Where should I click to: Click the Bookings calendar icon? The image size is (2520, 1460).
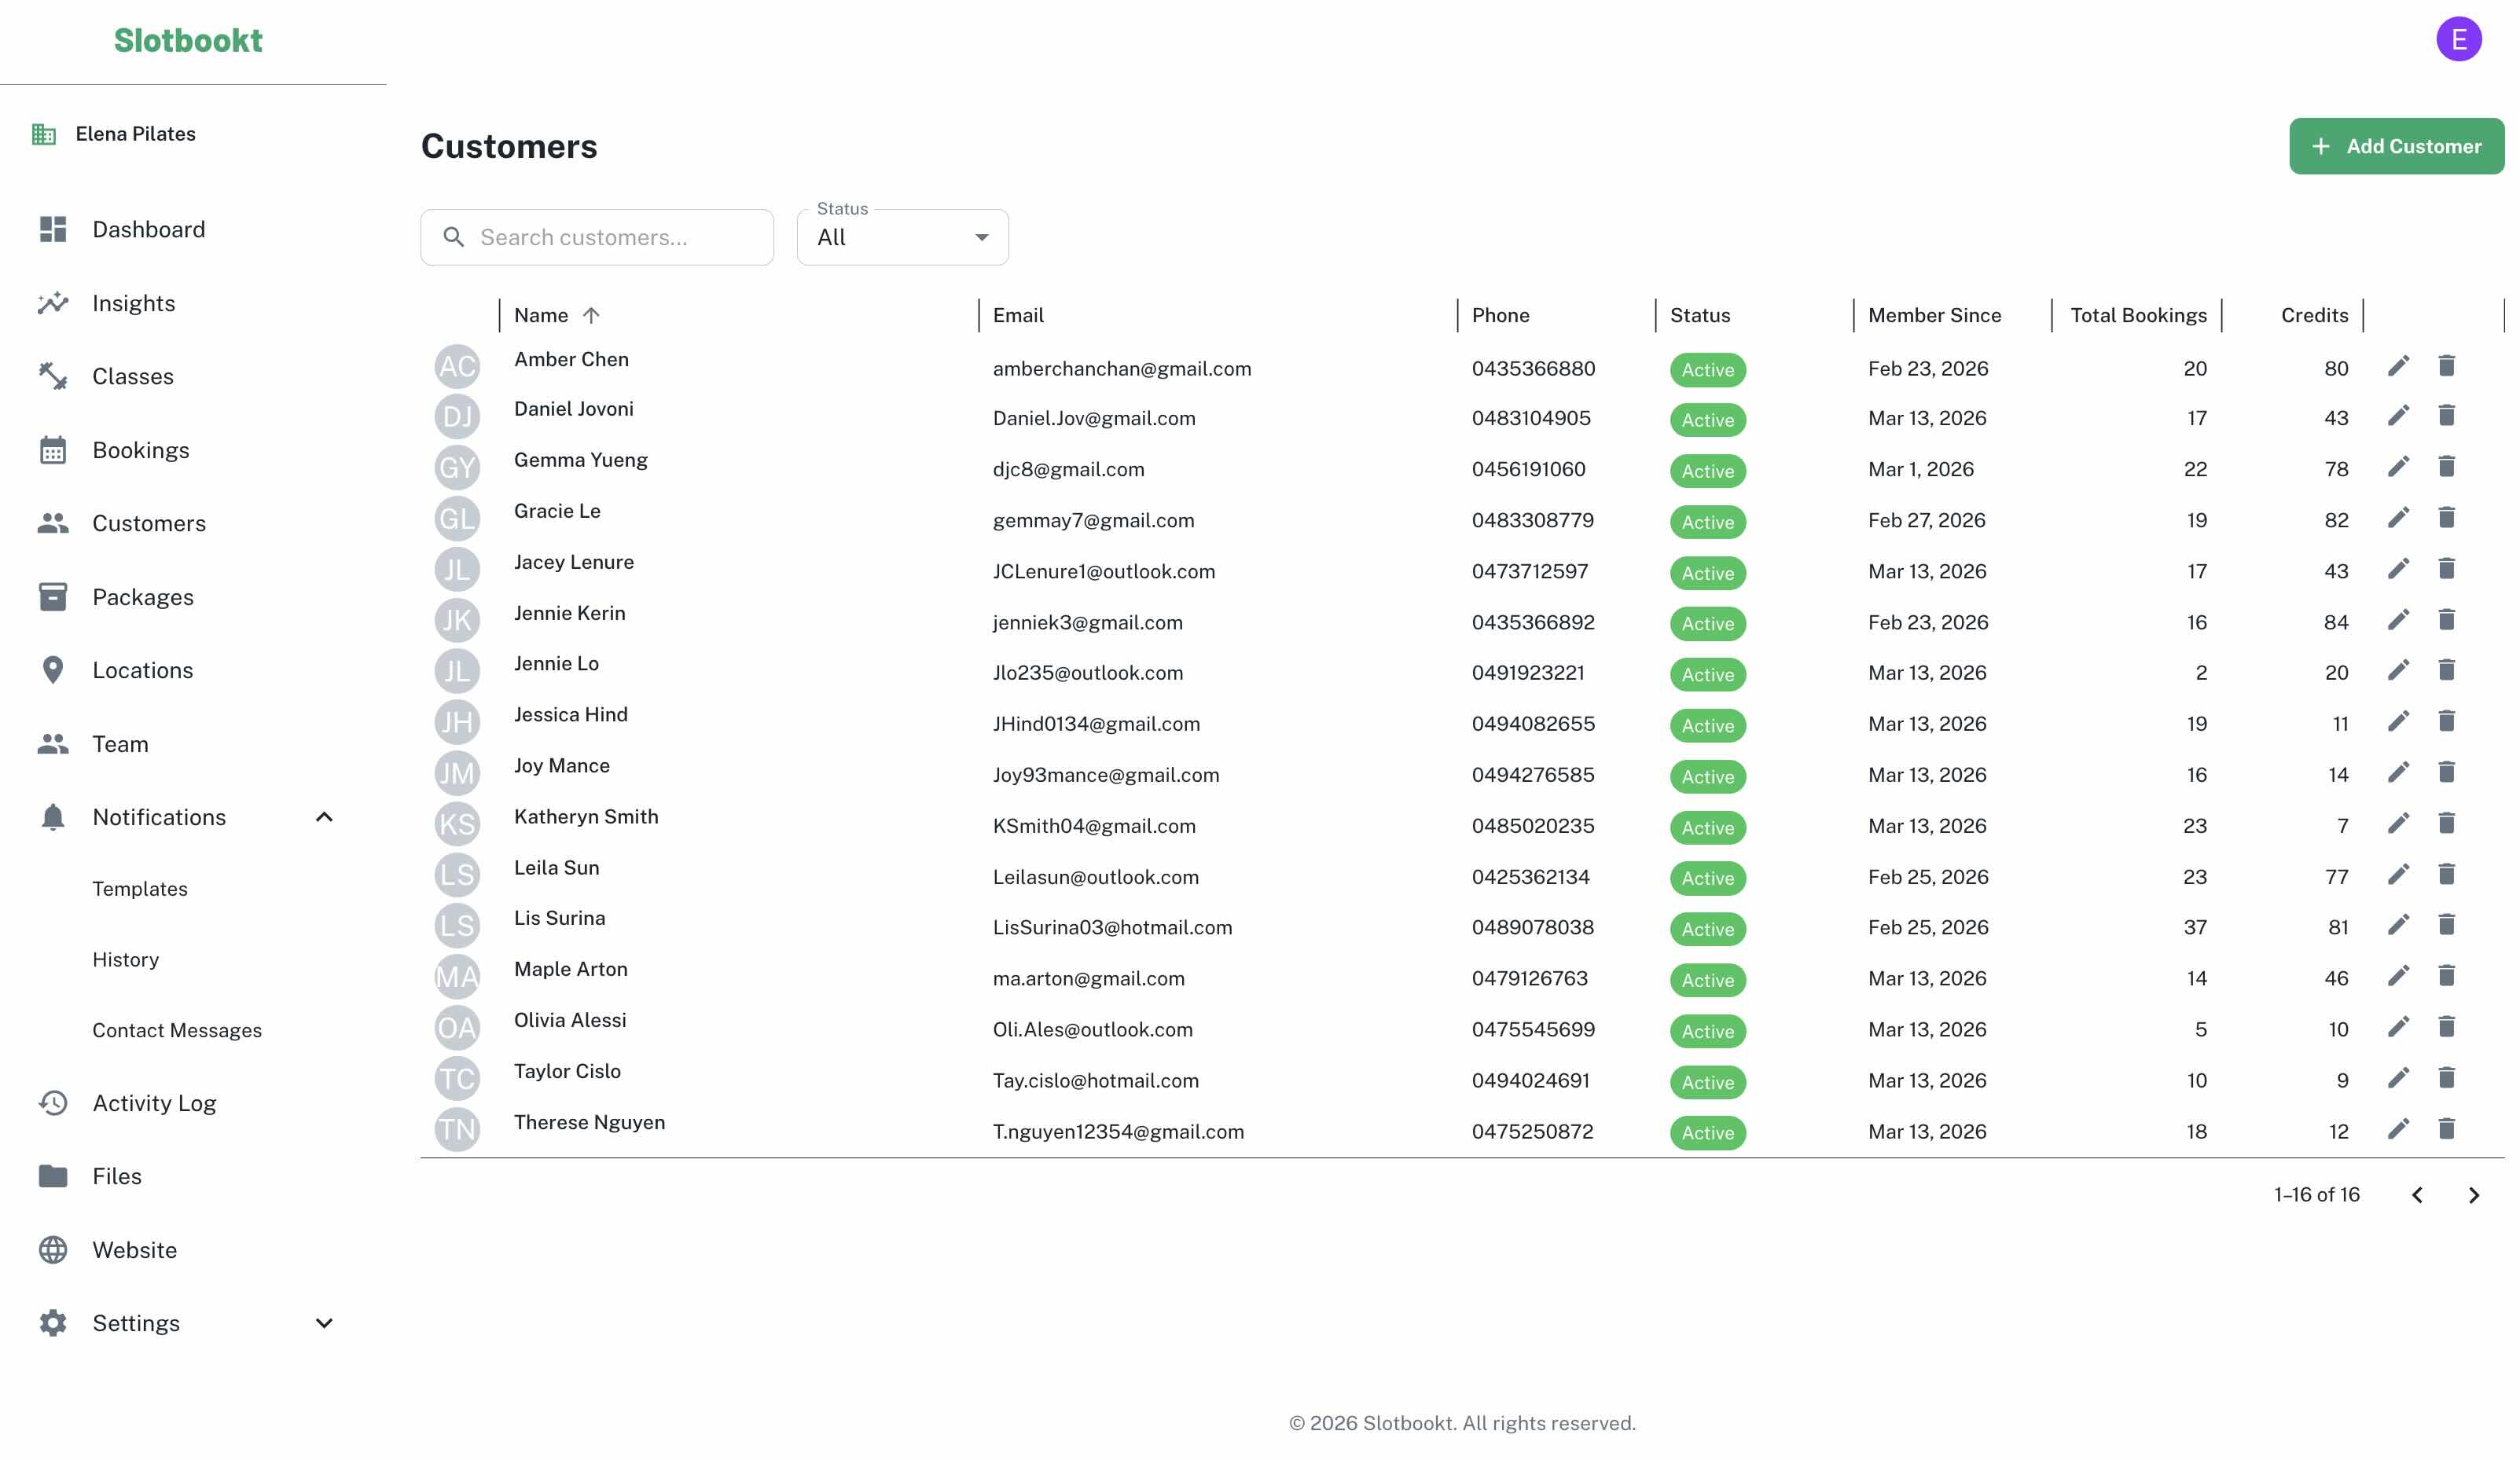(x=52, y=450)
